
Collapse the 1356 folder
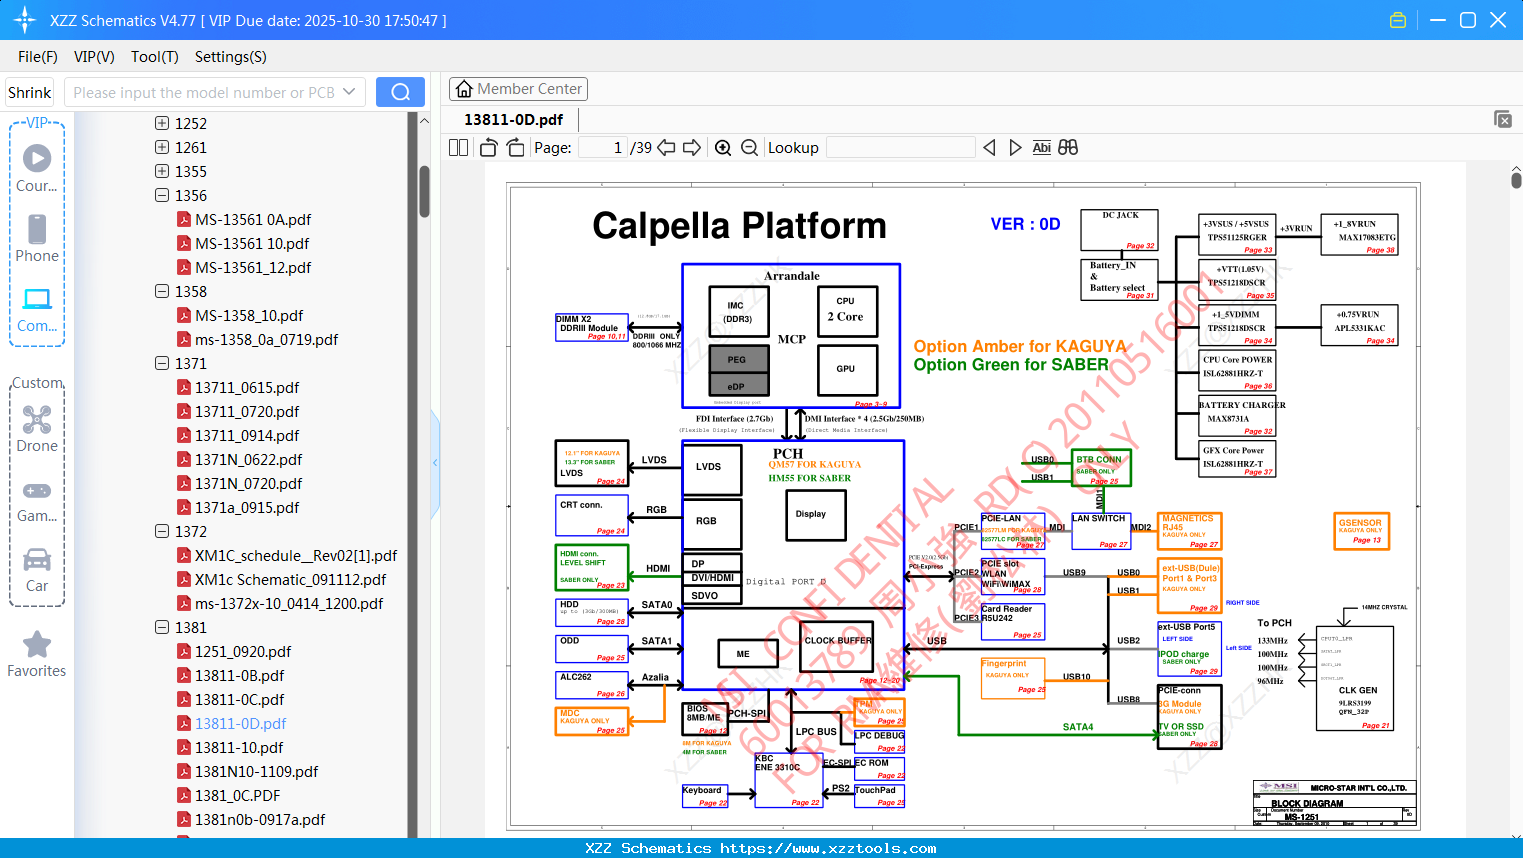click(x=162, y=195)
